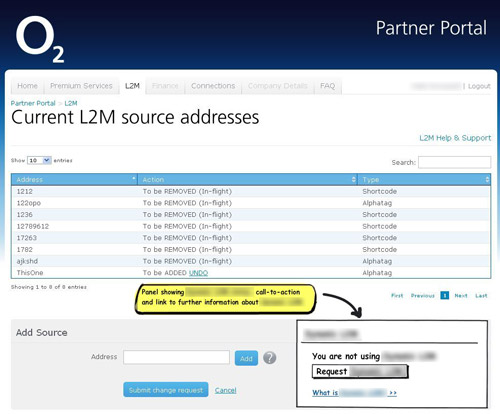
Task: Click the L2M breadcrumb link
Action: tap(71, 103)
